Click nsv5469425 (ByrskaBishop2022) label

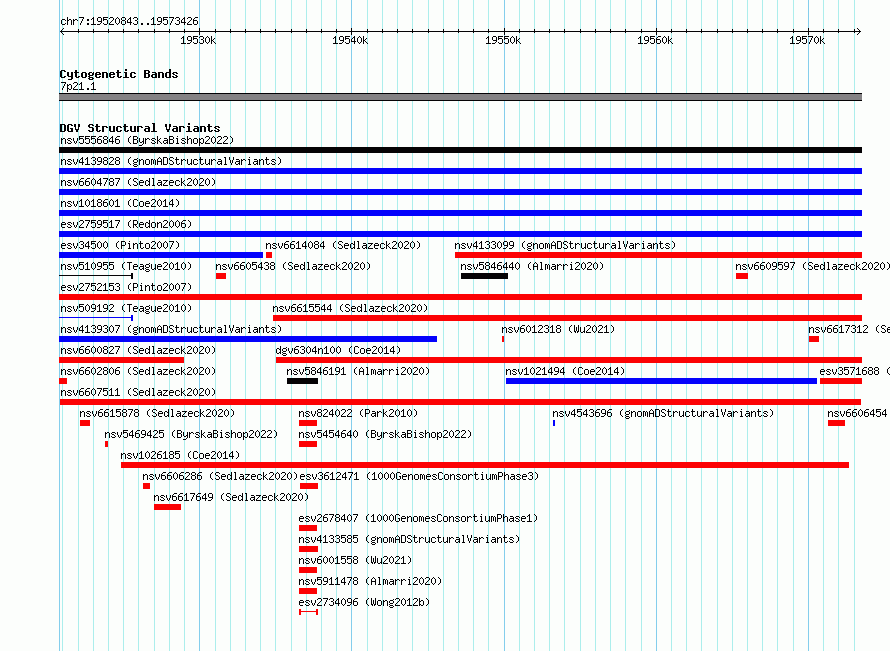191,434
